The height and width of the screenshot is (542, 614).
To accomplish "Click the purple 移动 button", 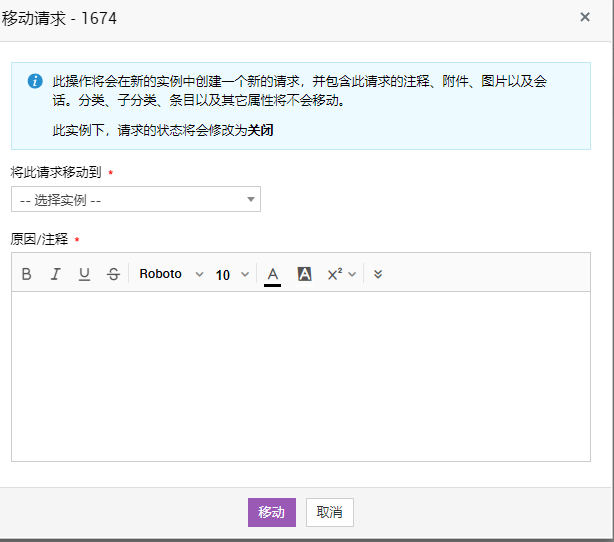I will (x=272, y=512).
